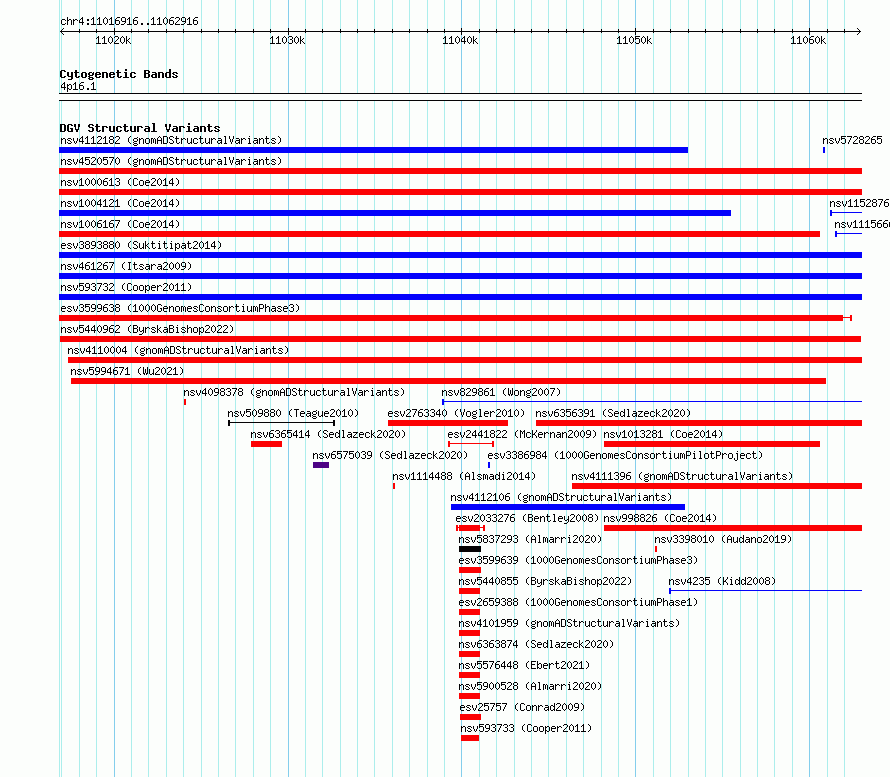890x777 pixels.
Task: Select nsv4111396 gnomAD variant label
Action: pos(682,476)
